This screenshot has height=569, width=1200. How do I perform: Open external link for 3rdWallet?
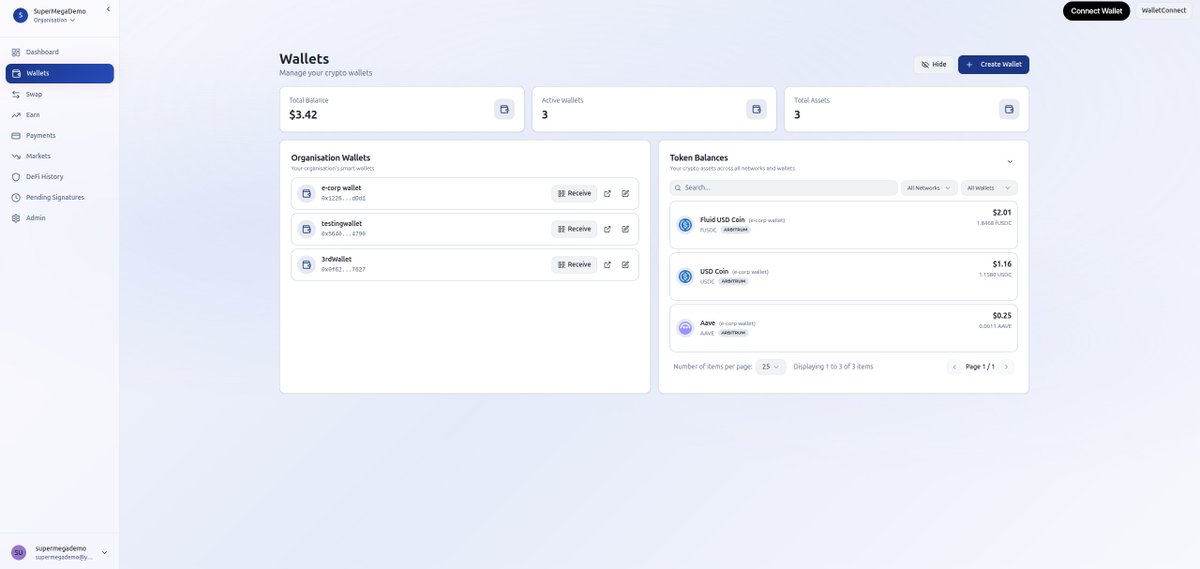coord(607,264)
